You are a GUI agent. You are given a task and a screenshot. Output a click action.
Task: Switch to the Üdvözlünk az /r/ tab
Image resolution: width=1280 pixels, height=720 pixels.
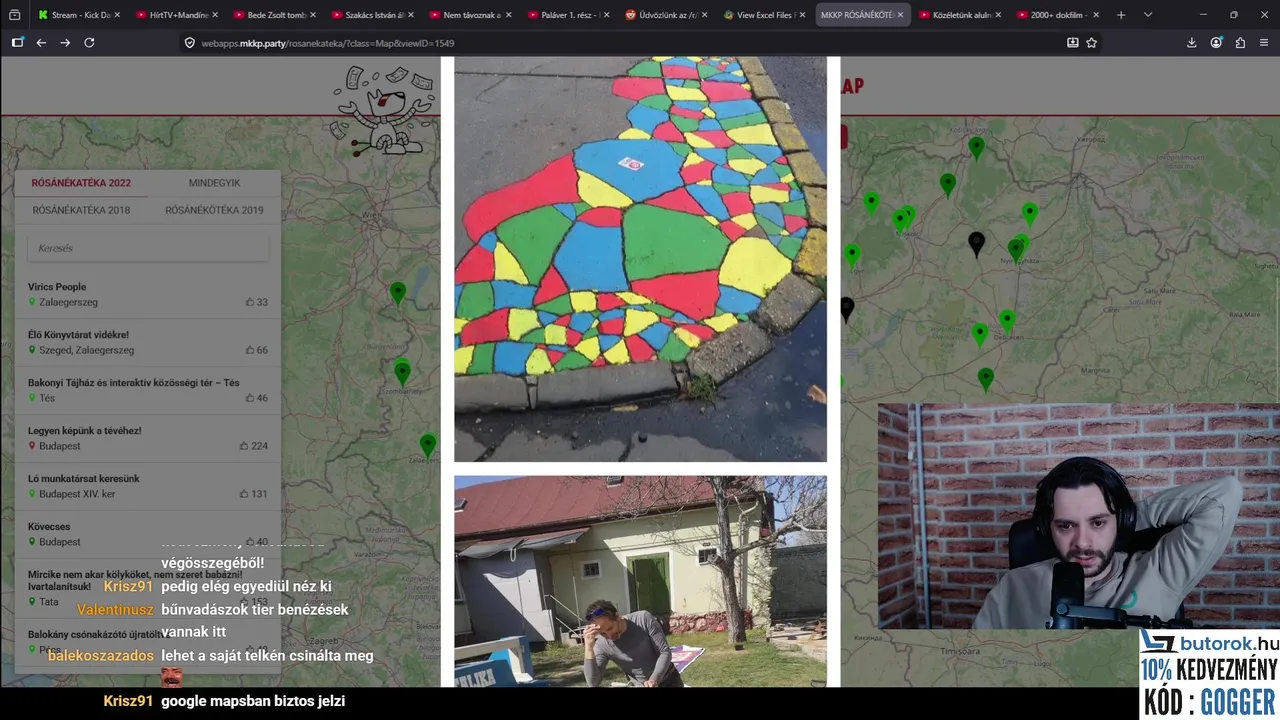click(x=665, y=15)
